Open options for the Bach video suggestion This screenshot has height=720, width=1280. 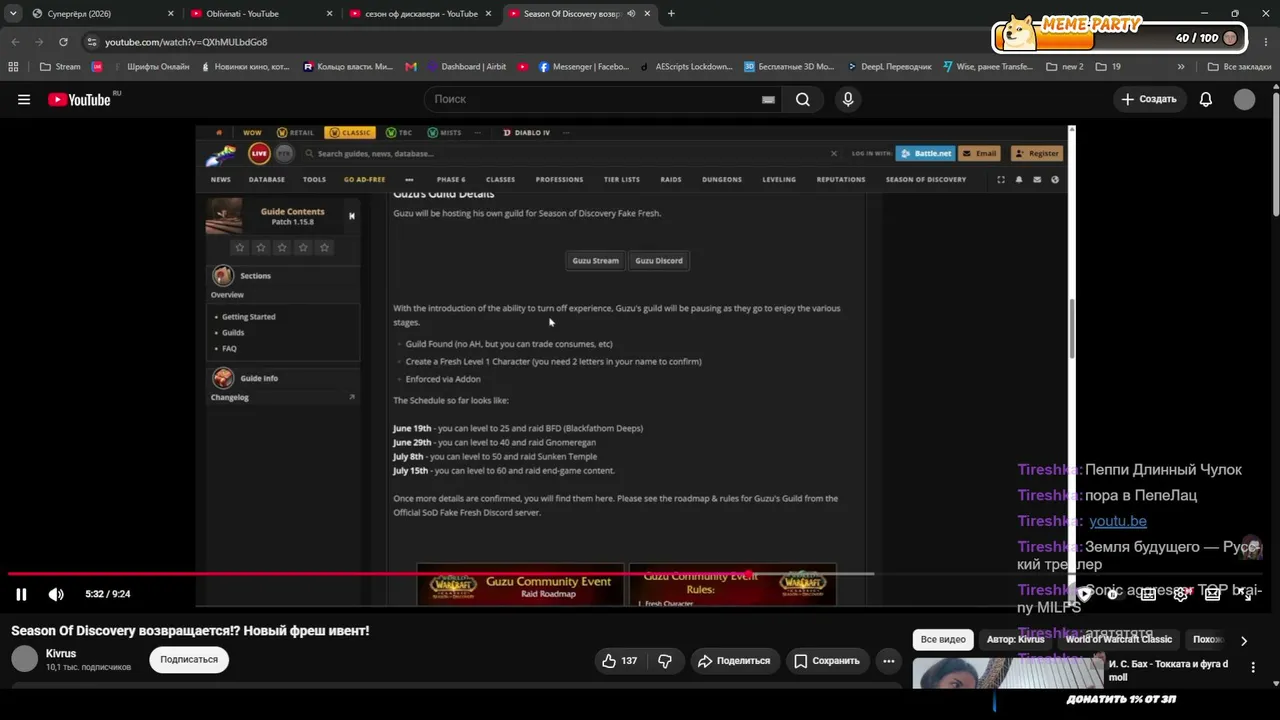1252,666
